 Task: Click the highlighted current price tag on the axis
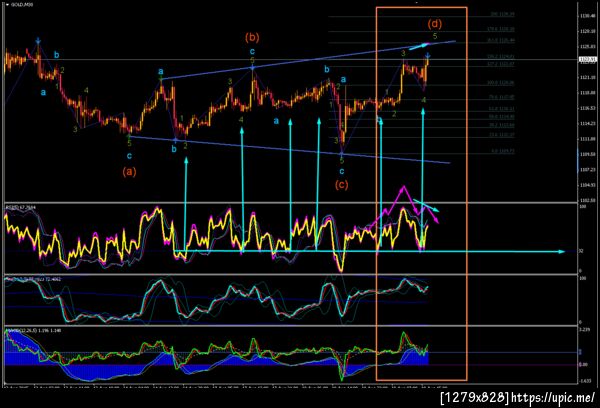(588, 59)
